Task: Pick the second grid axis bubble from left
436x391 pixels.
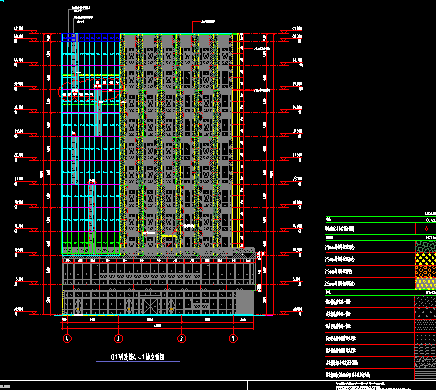Action: [x=118, y=339]
